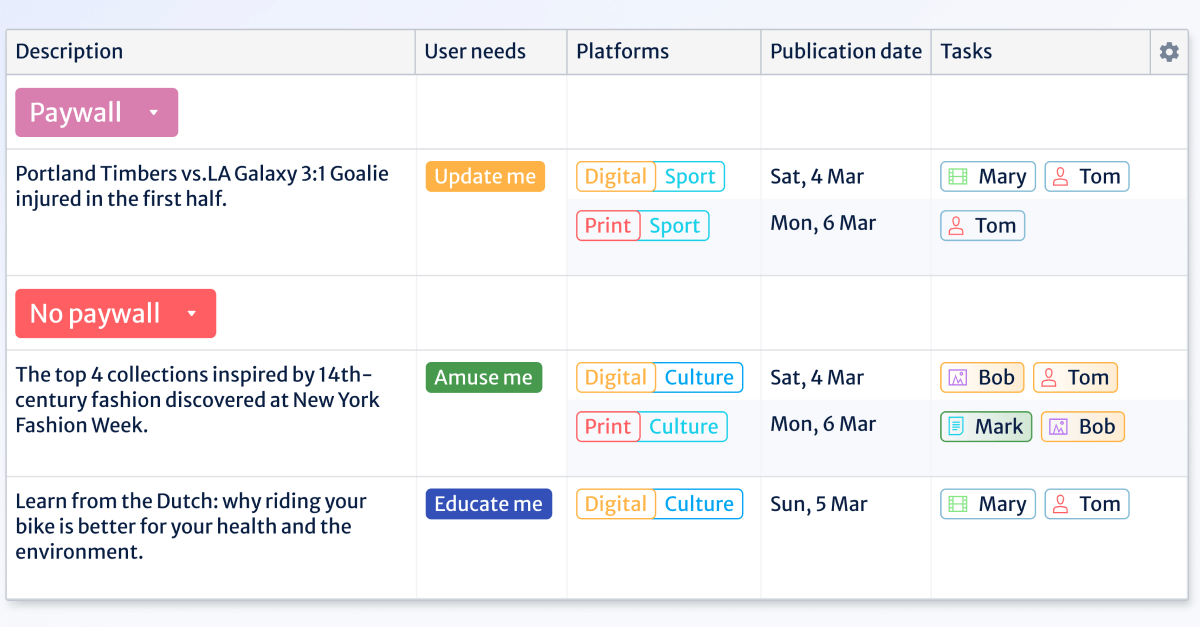Select the Digital Sport platform tag
The height and width of the screenshot is (627, 1200).
click(x=650, y=176)
